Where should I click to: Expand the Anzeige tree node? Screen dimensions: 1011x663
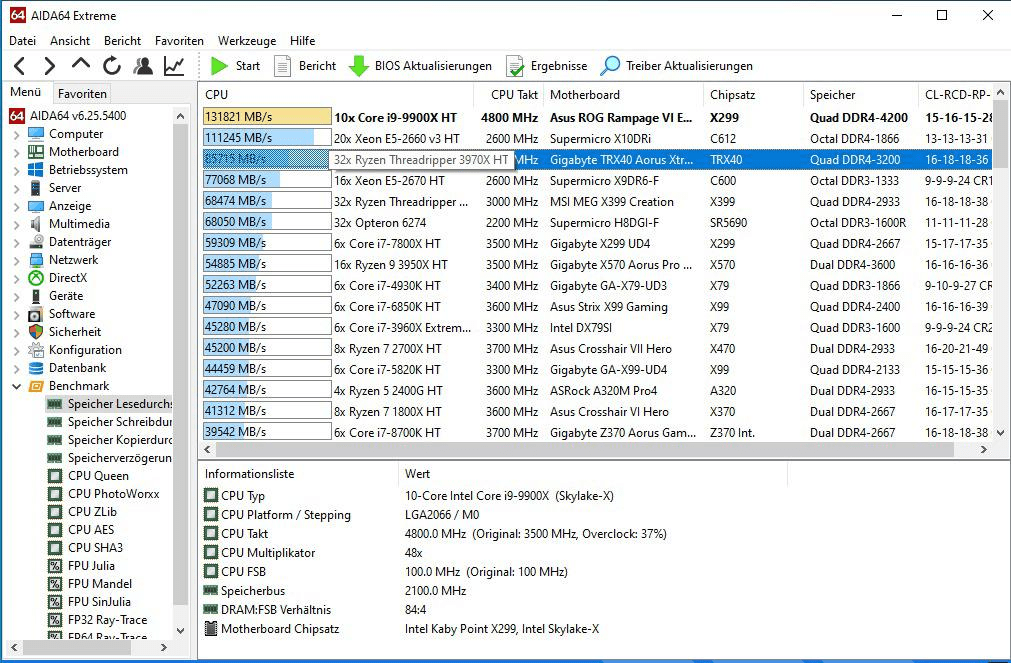[17, 206]
